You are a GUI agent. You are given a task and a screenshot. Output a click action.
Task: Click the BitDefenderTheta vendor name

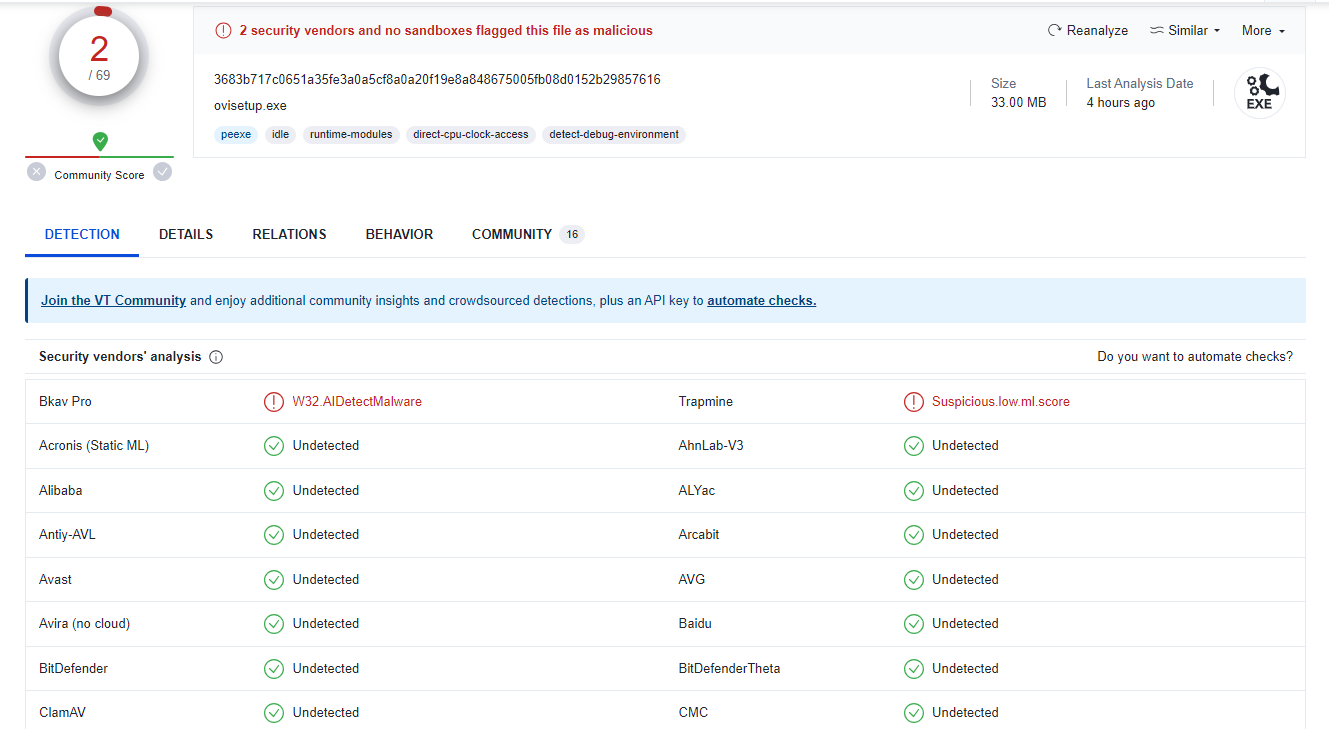pyautogui.click(x=729, y=669)
